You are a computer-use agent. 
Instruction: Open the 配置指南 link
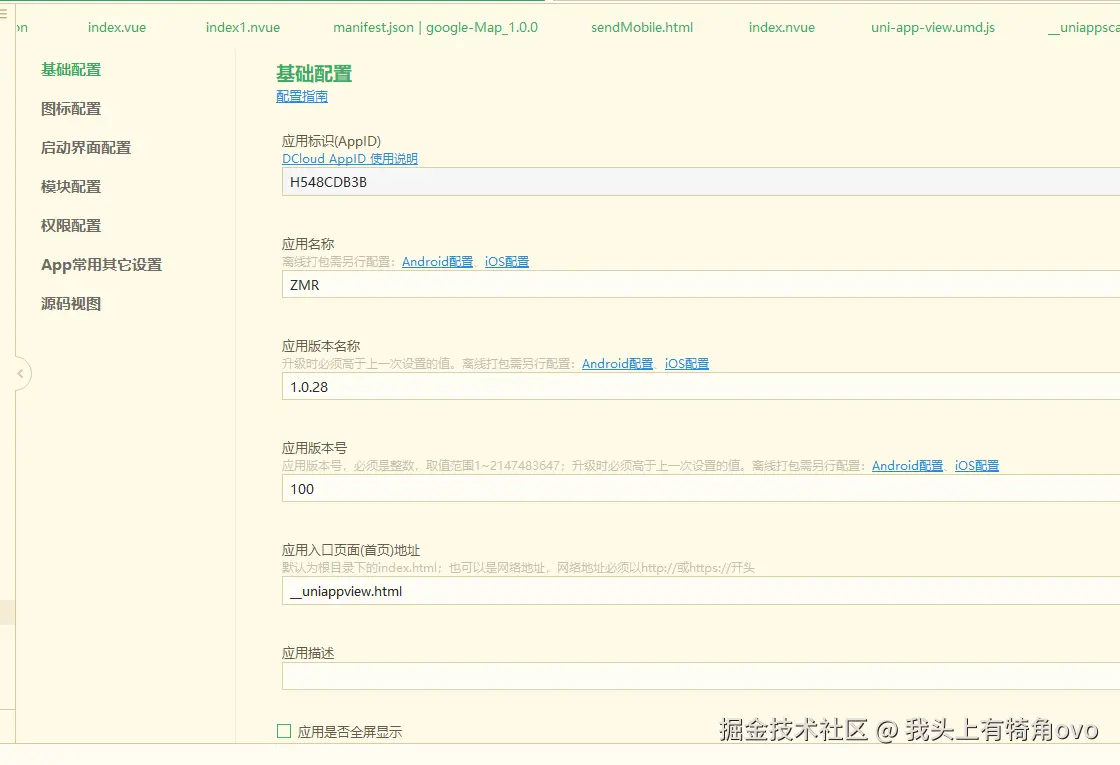(301, 96)
